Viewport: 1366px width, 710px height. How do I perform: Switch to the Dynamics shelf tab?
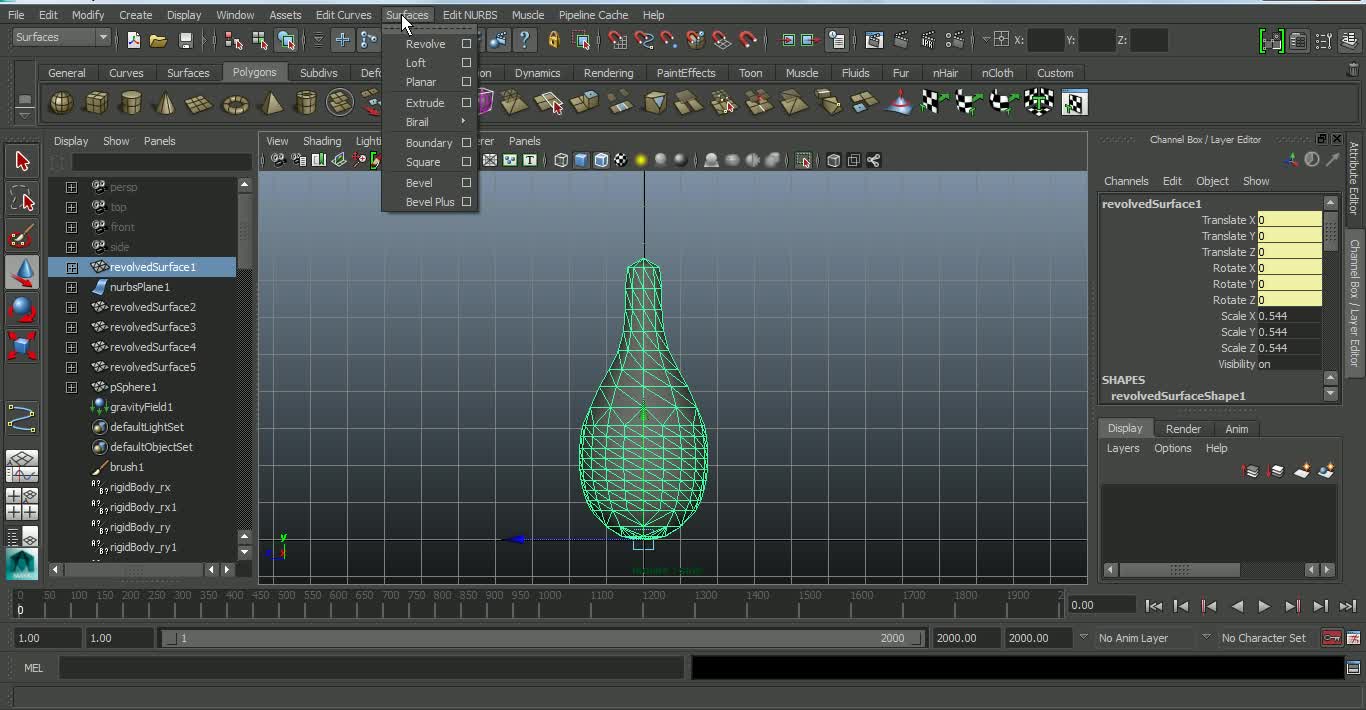tap(537, 73)
